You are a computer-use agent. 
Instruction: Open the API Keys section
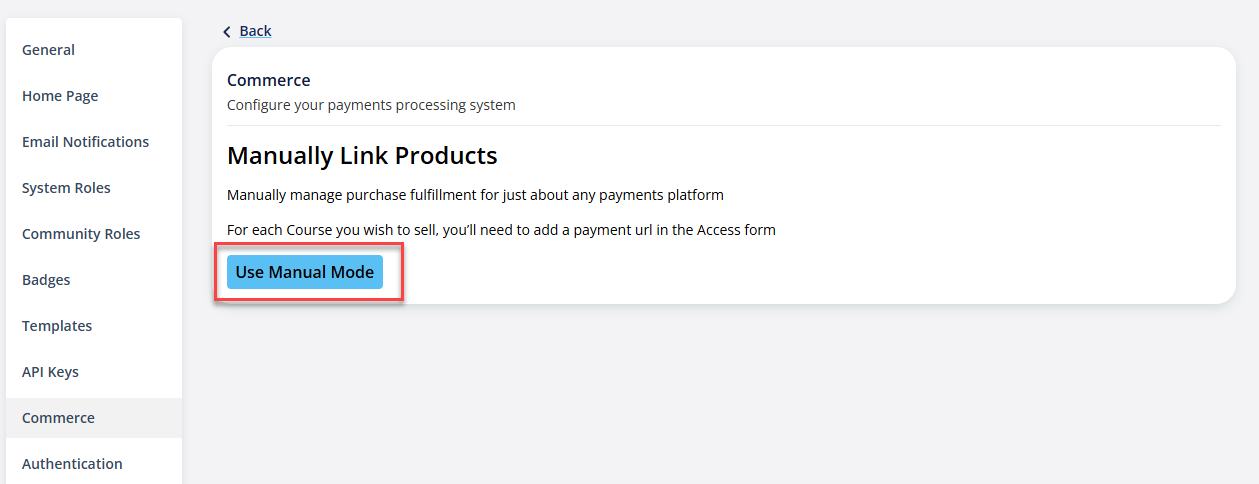tap(50, 372)
